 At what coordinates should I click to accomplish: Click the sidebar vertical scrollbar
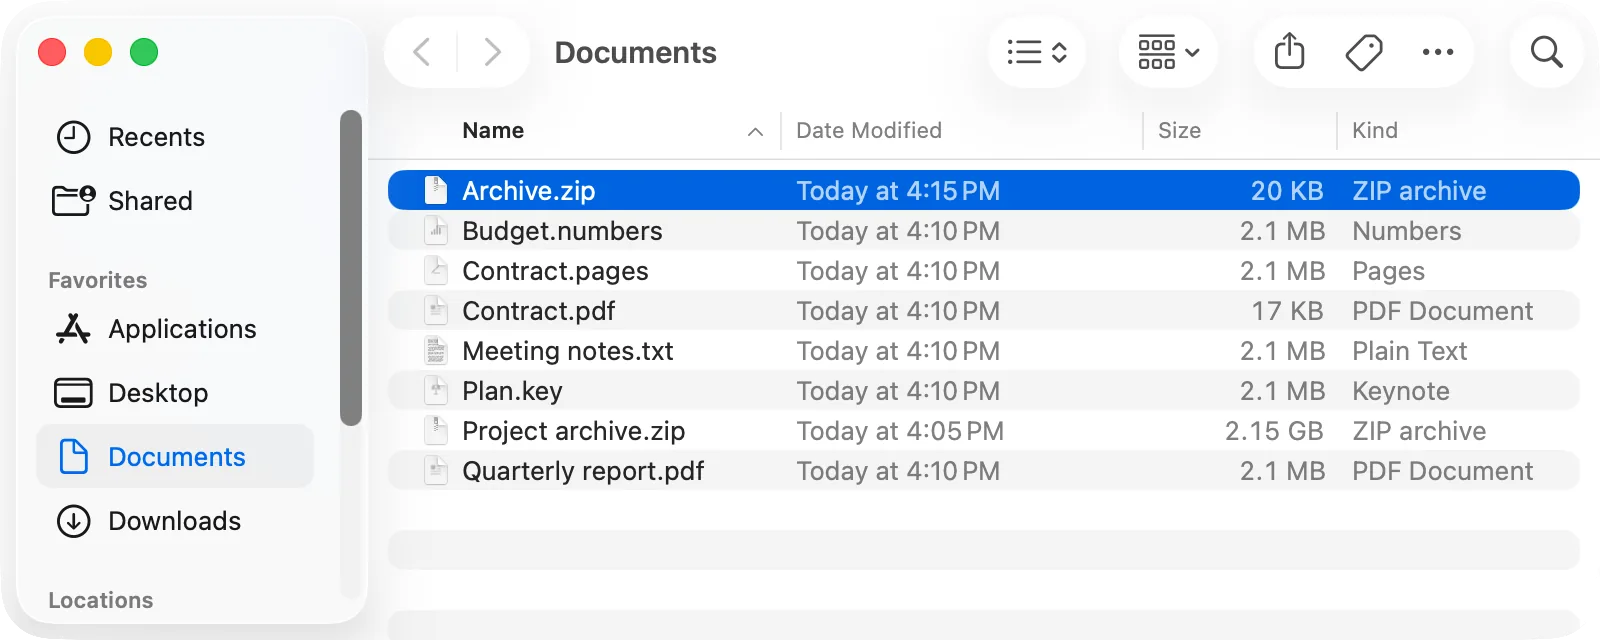tap(350, 268)
